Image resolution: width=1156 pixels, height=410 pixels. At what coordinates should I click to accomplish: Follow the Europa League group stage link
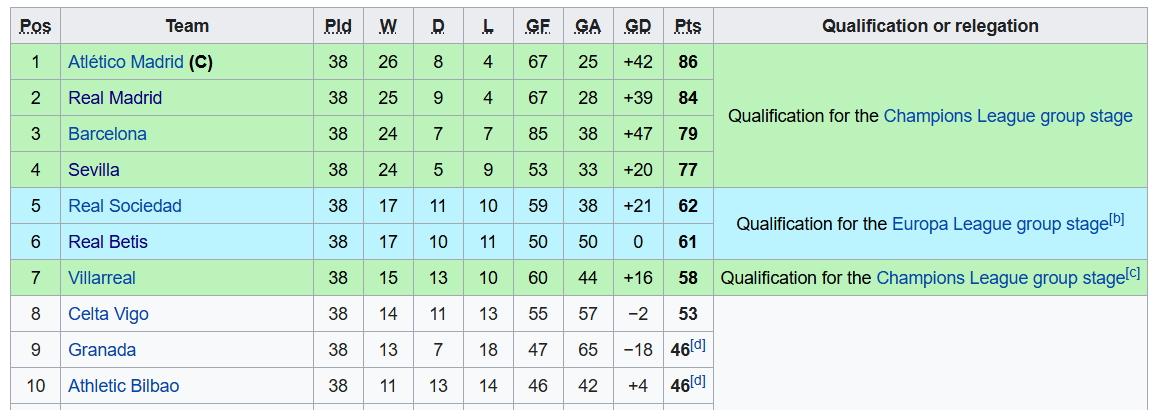coord(1000,224)
